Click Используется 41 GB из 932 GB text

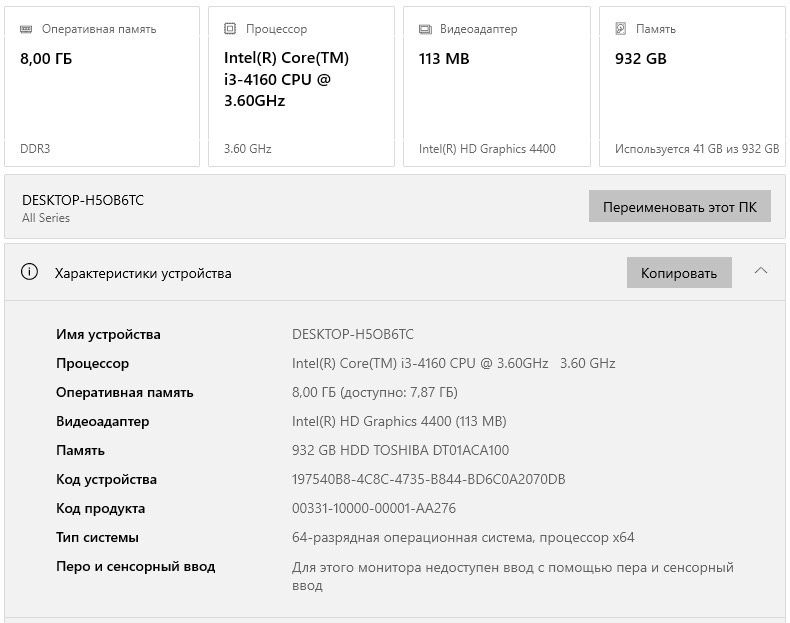[697, 149]
